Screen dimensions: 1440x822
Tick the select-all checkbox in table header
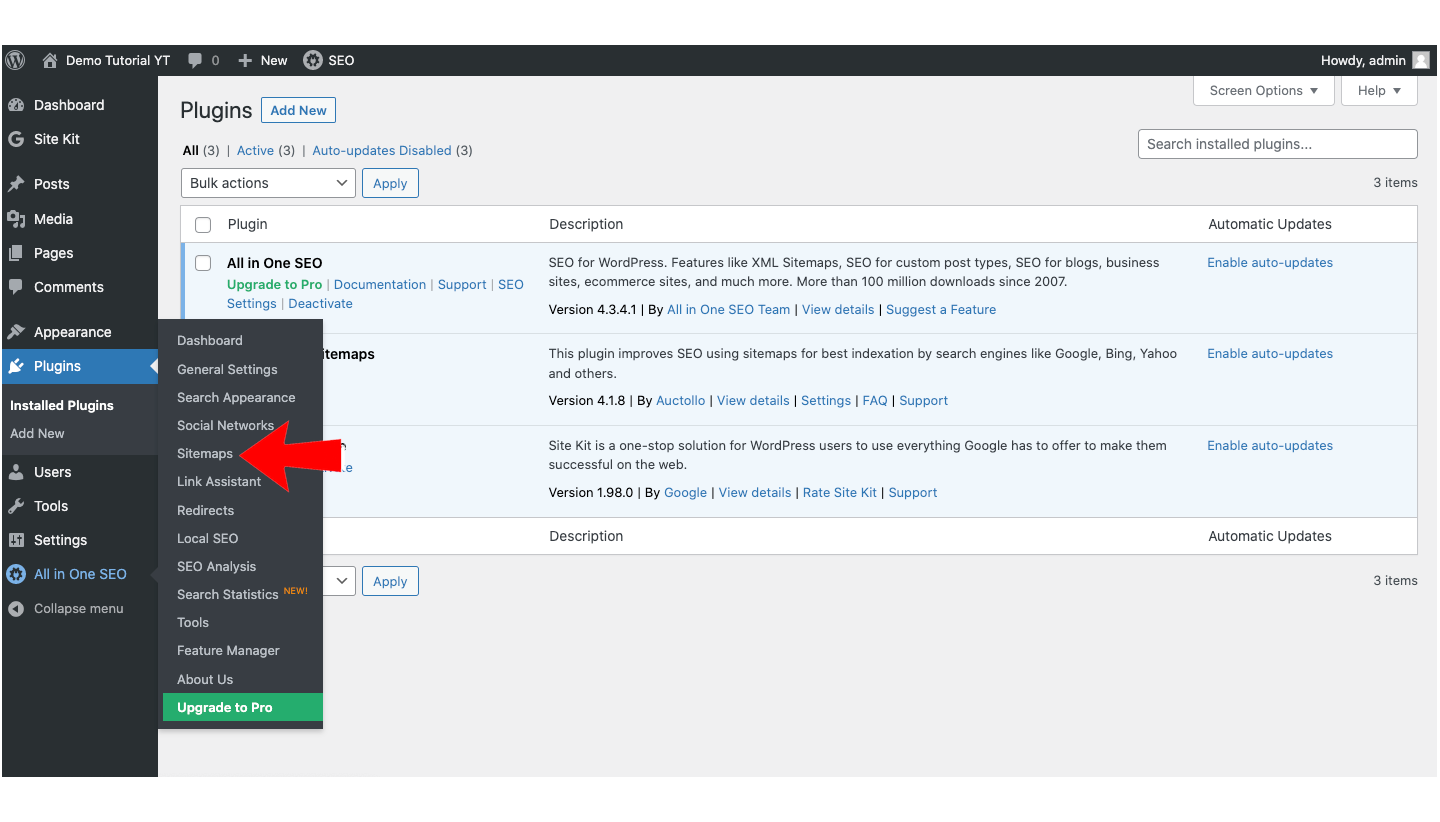point(203,225)
